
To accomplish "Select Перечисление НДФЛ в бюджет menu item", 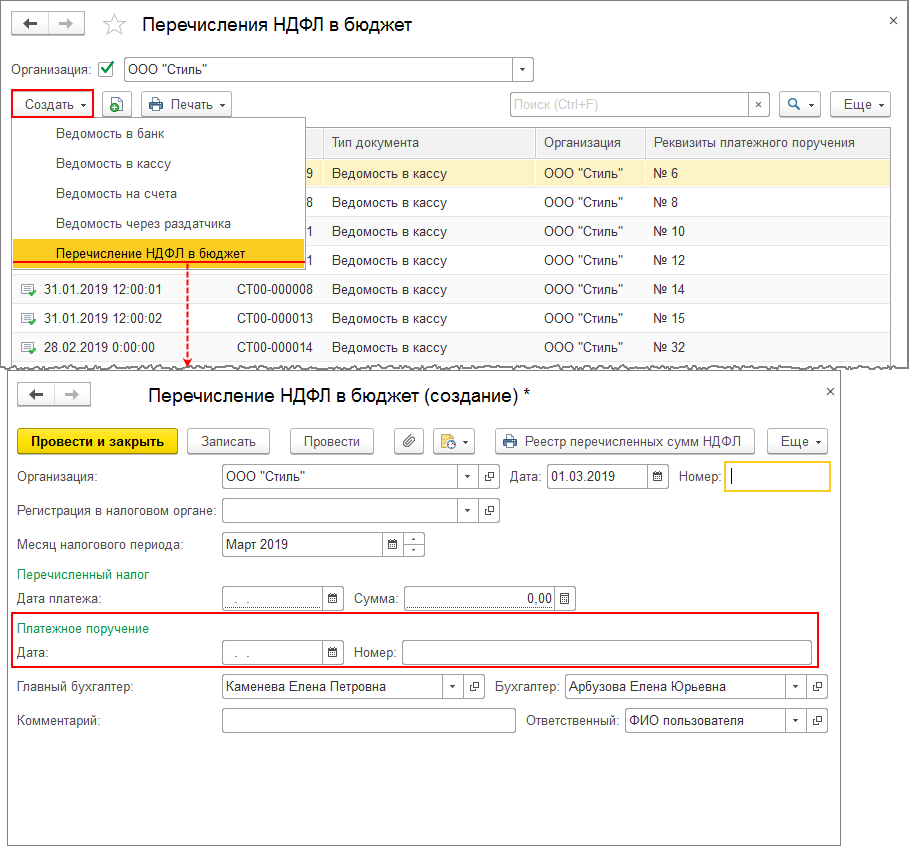I will [150, 253].
